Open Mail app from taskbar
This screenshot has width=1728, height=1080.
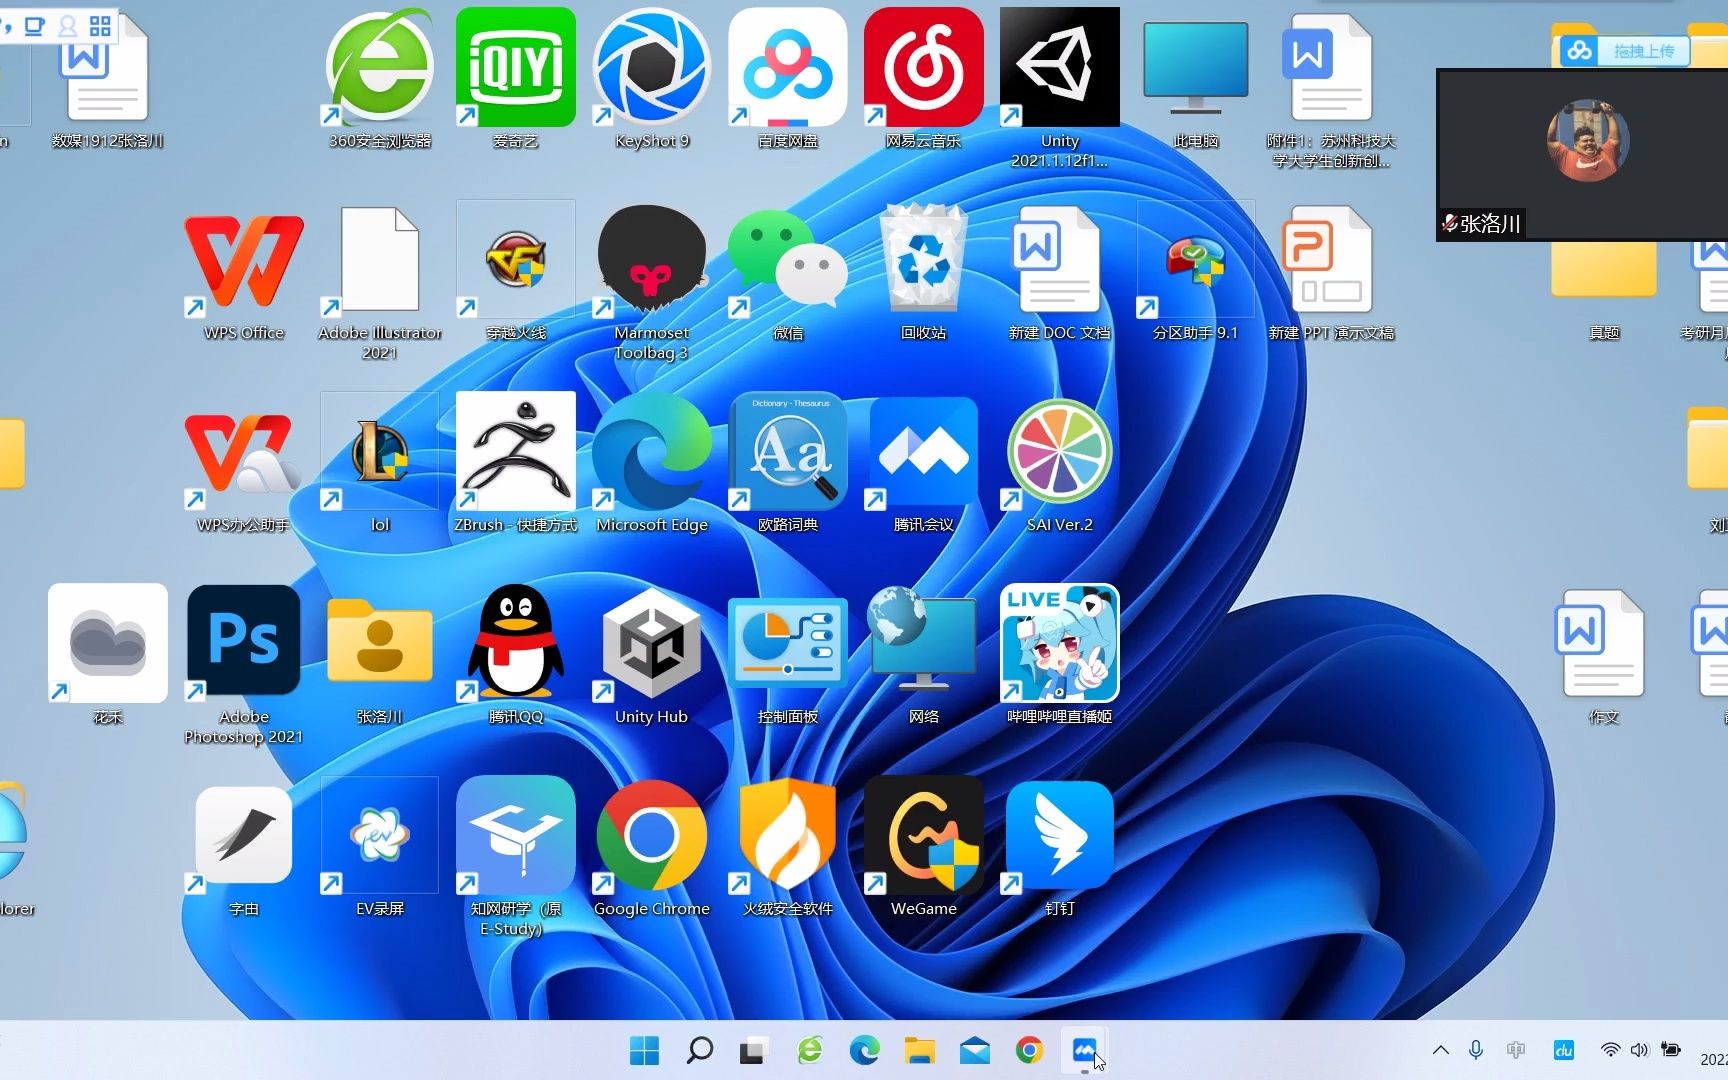[x=974, y=1050]
